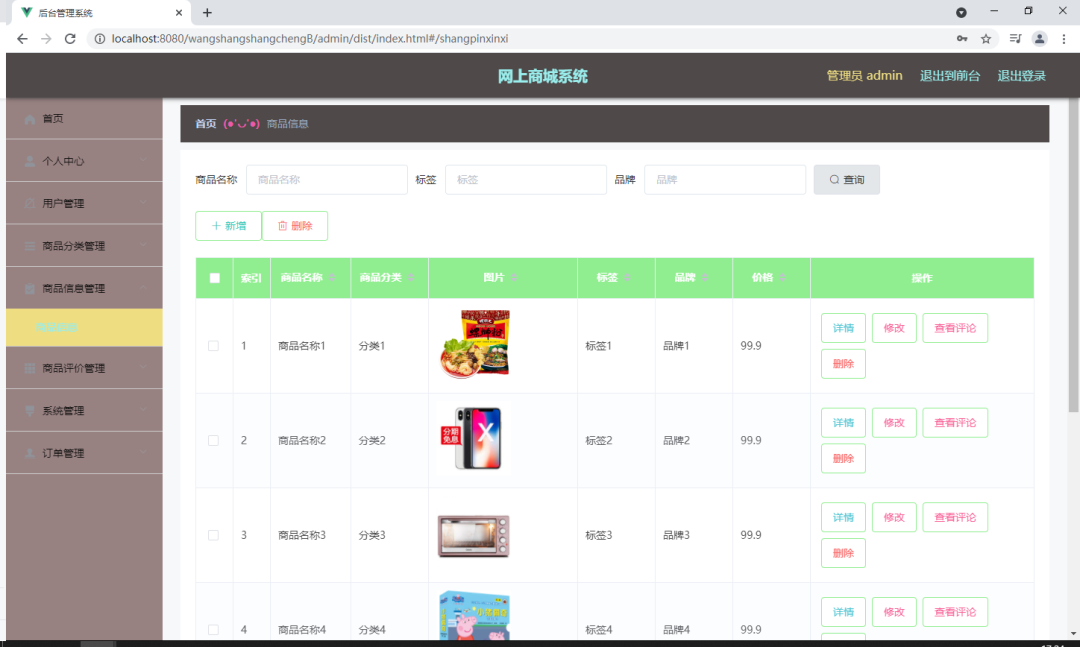The width and height of the screenshot is (1080, 647).
Task: Click 详情 for 商品名称4
Action: point(843,612)
